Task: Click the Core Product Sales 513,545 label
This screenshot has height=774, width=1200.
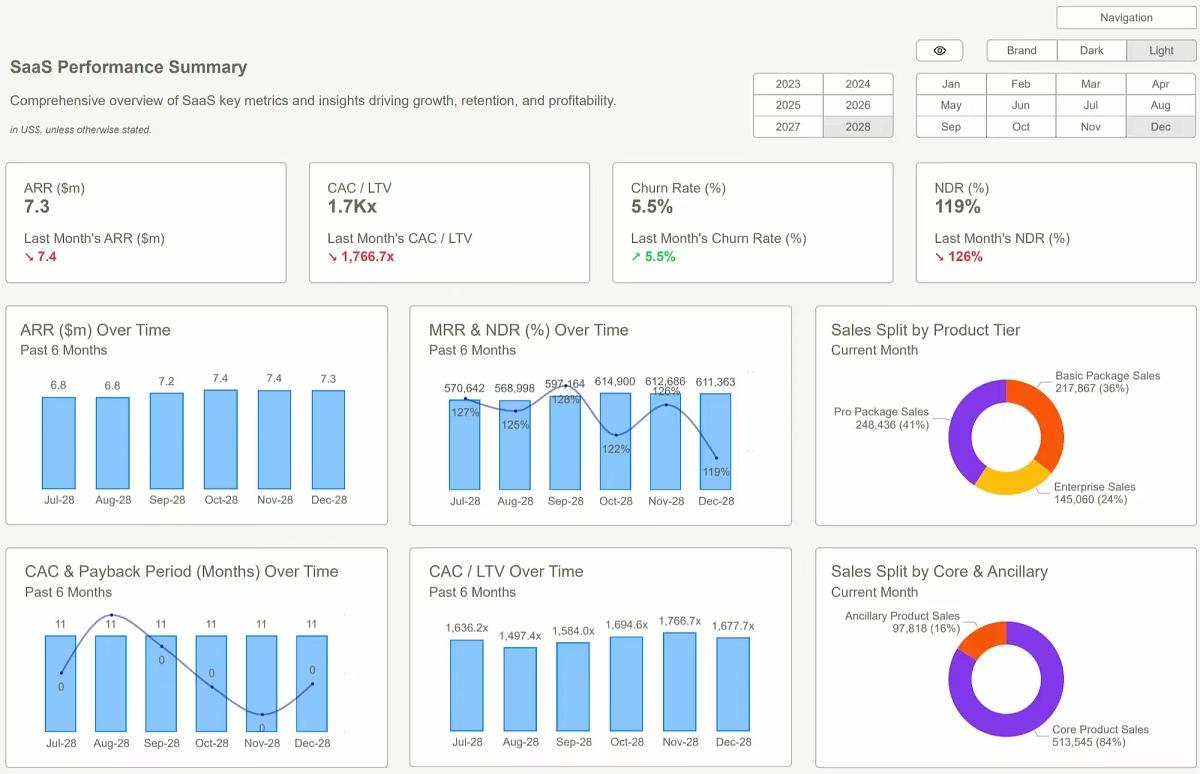Action: click(x=1100, y=736)
